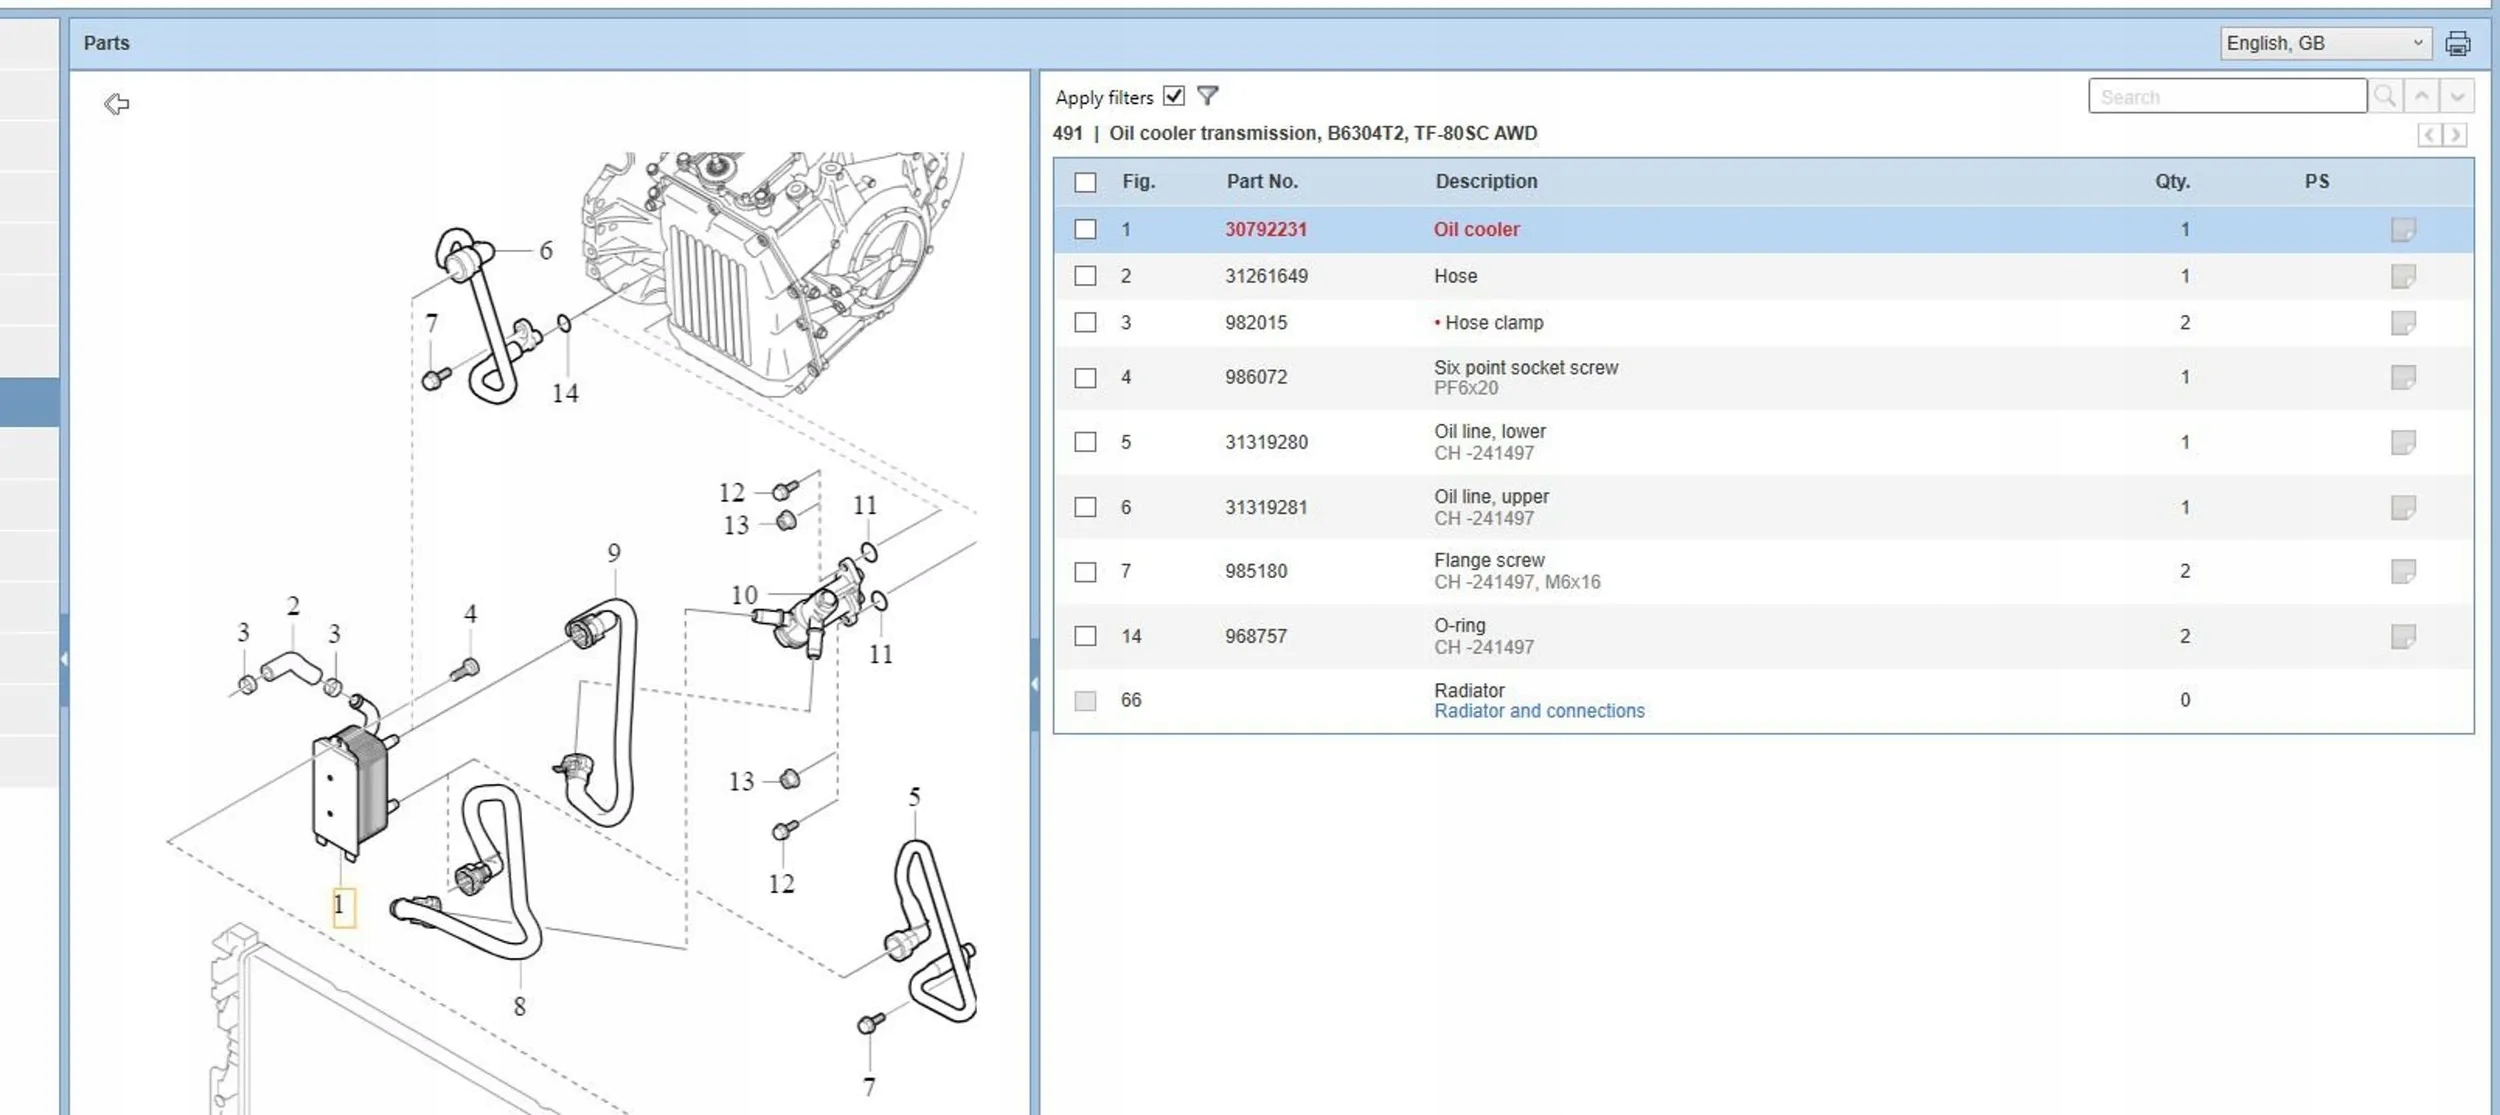Go to next search result arrow
The image size is (2500, 1115).
coord(2457,96)
